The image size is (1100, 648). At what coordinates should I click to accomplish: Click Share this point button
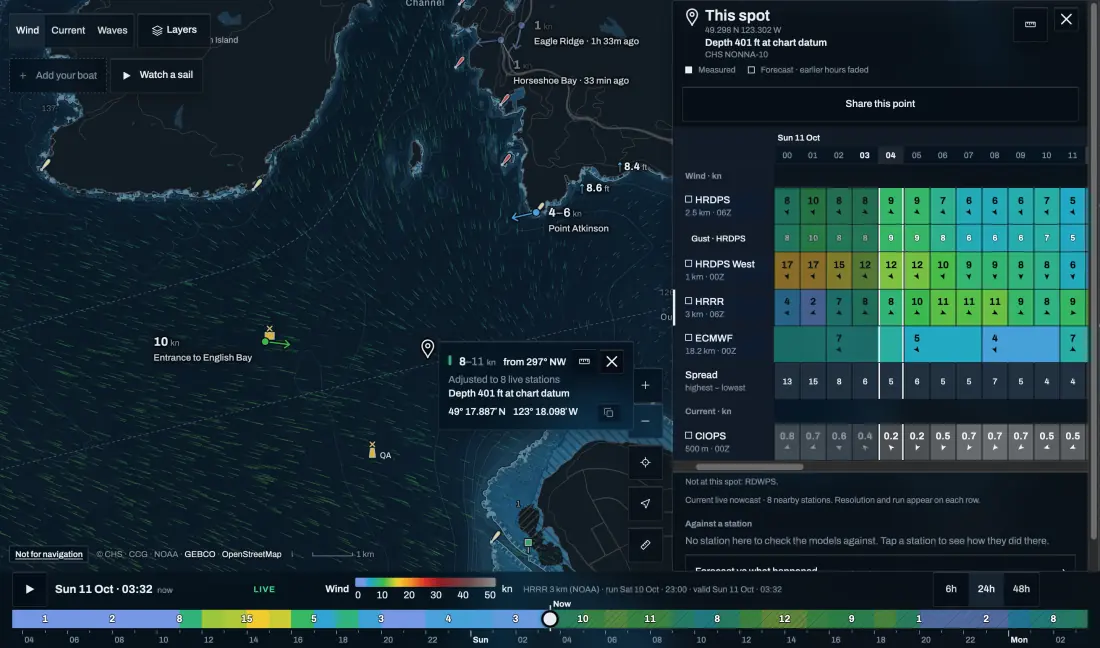[880, 104]
